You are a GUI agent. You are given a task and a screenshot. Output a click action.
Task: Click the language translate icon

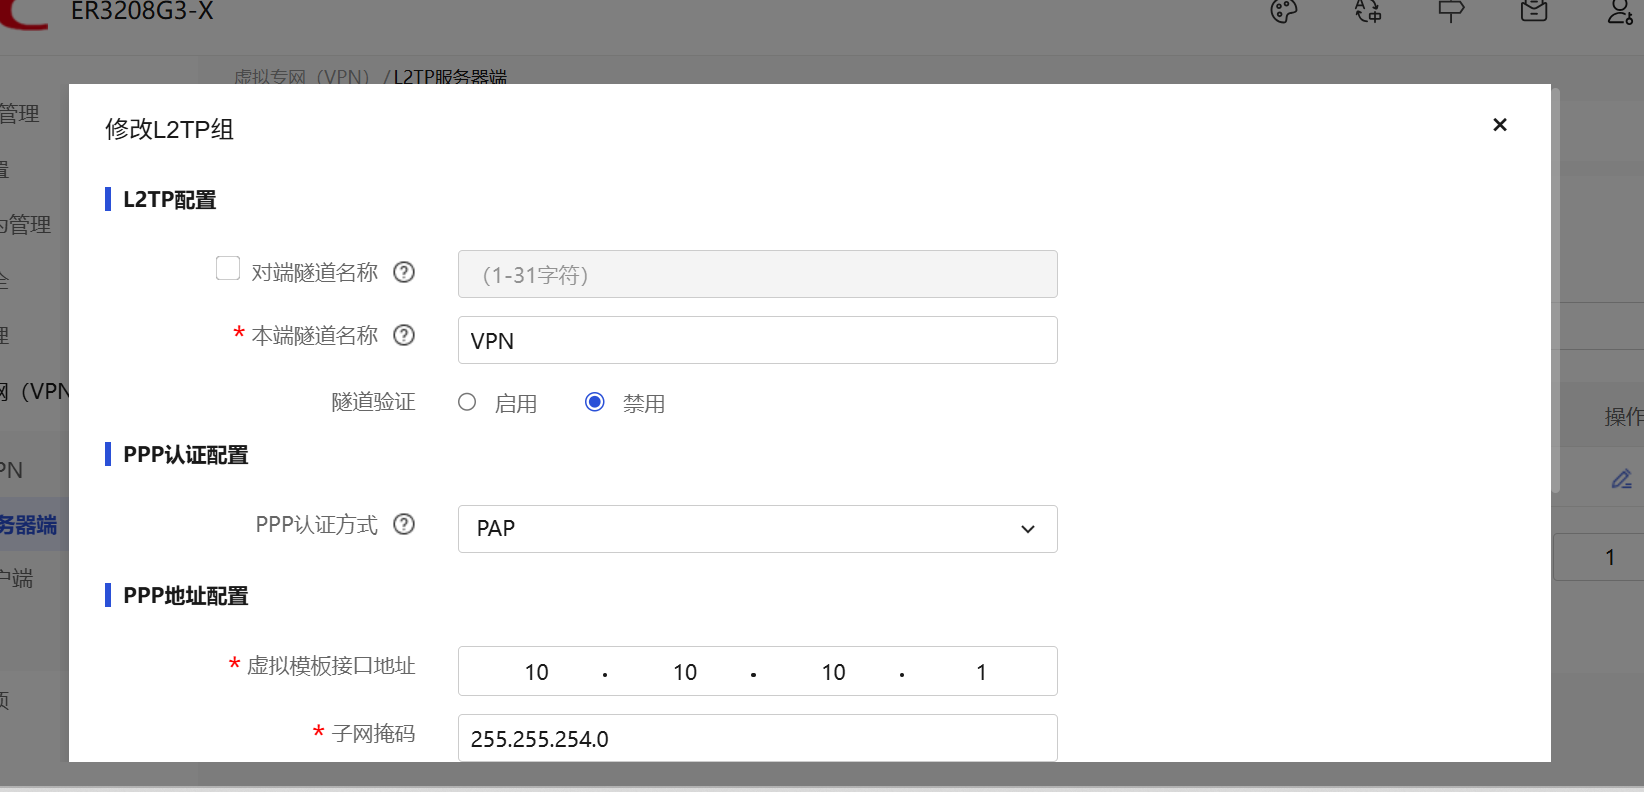[1368, 12]
